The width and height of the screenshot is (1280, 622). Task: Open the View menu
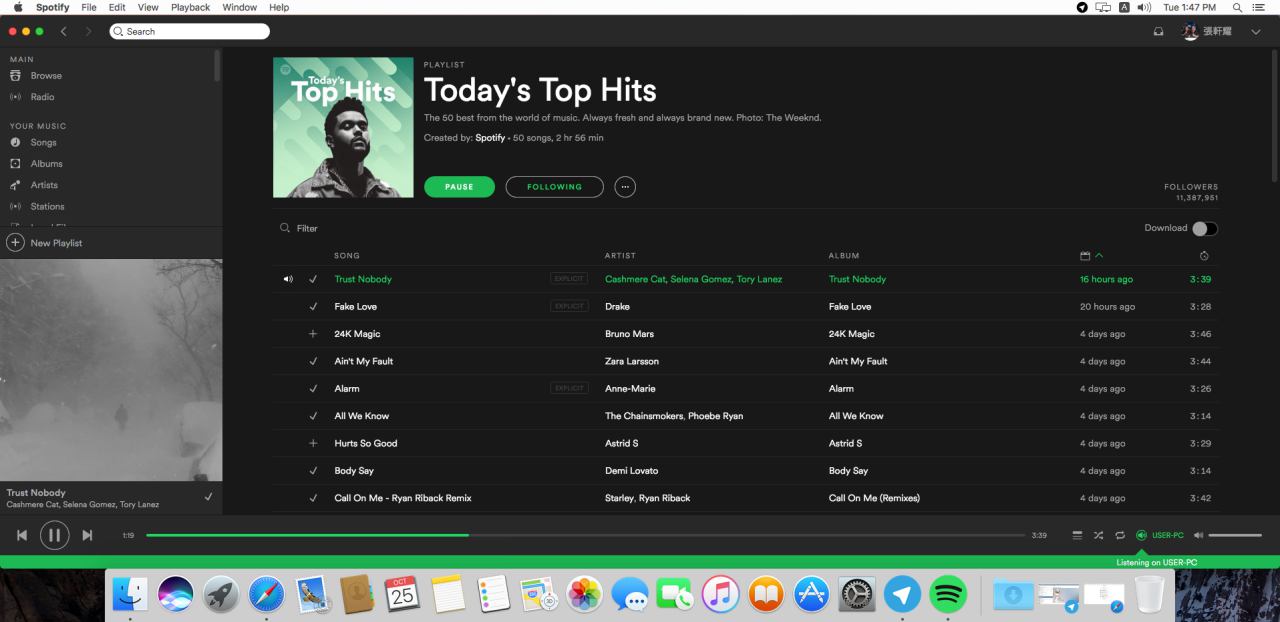(148, 7)
